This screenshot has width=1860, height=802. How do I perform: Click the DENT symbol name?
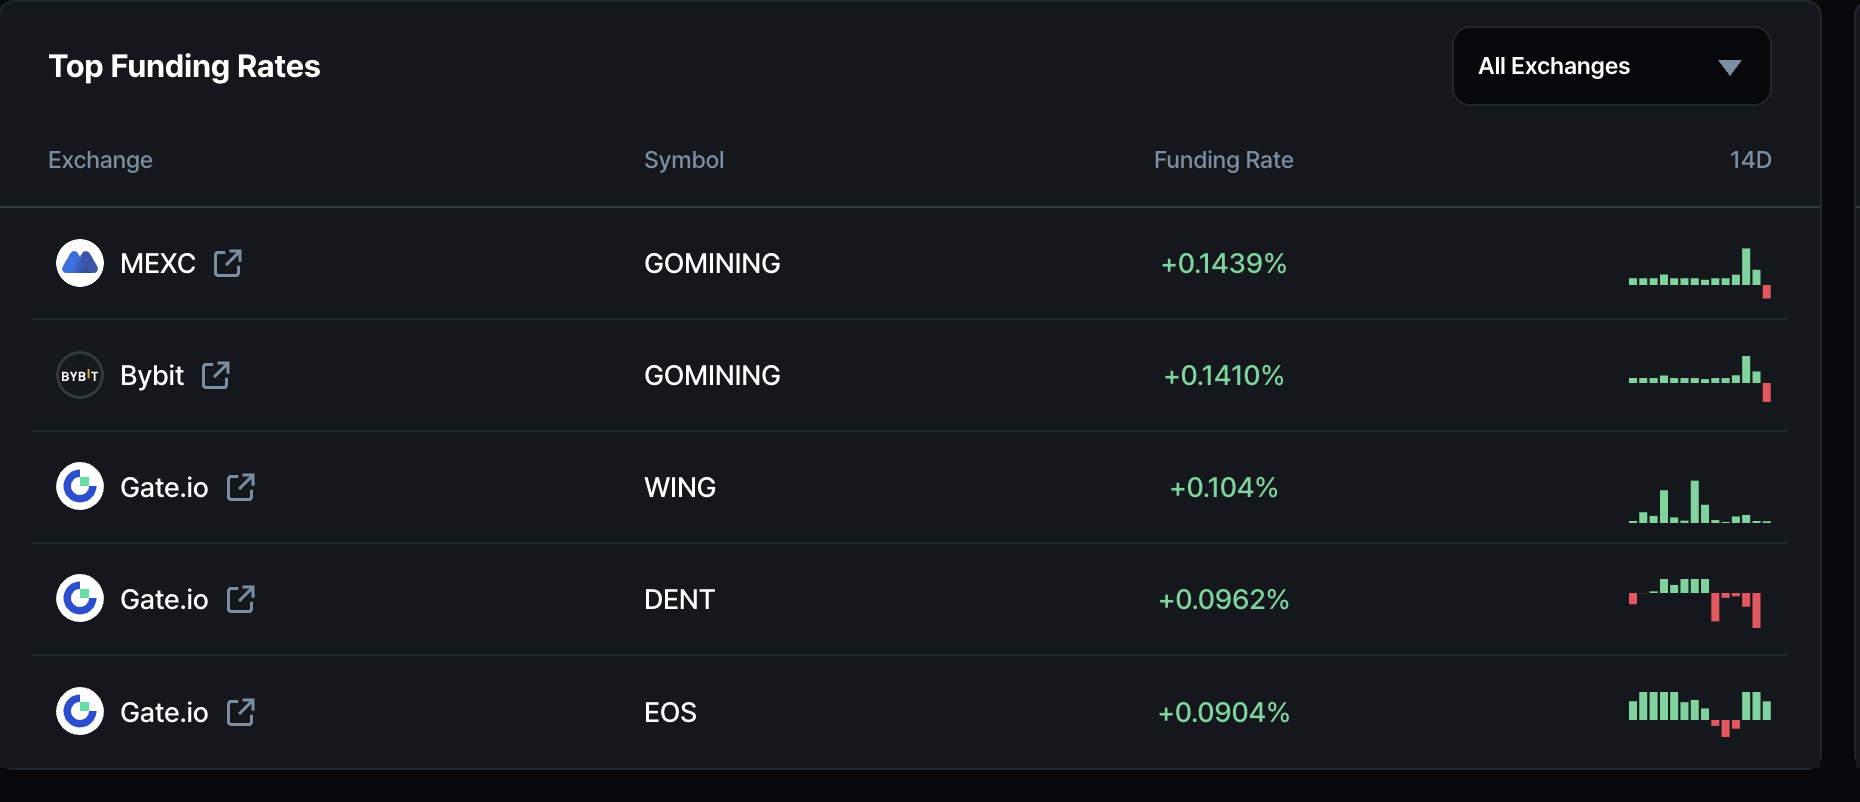pos(679,599)
